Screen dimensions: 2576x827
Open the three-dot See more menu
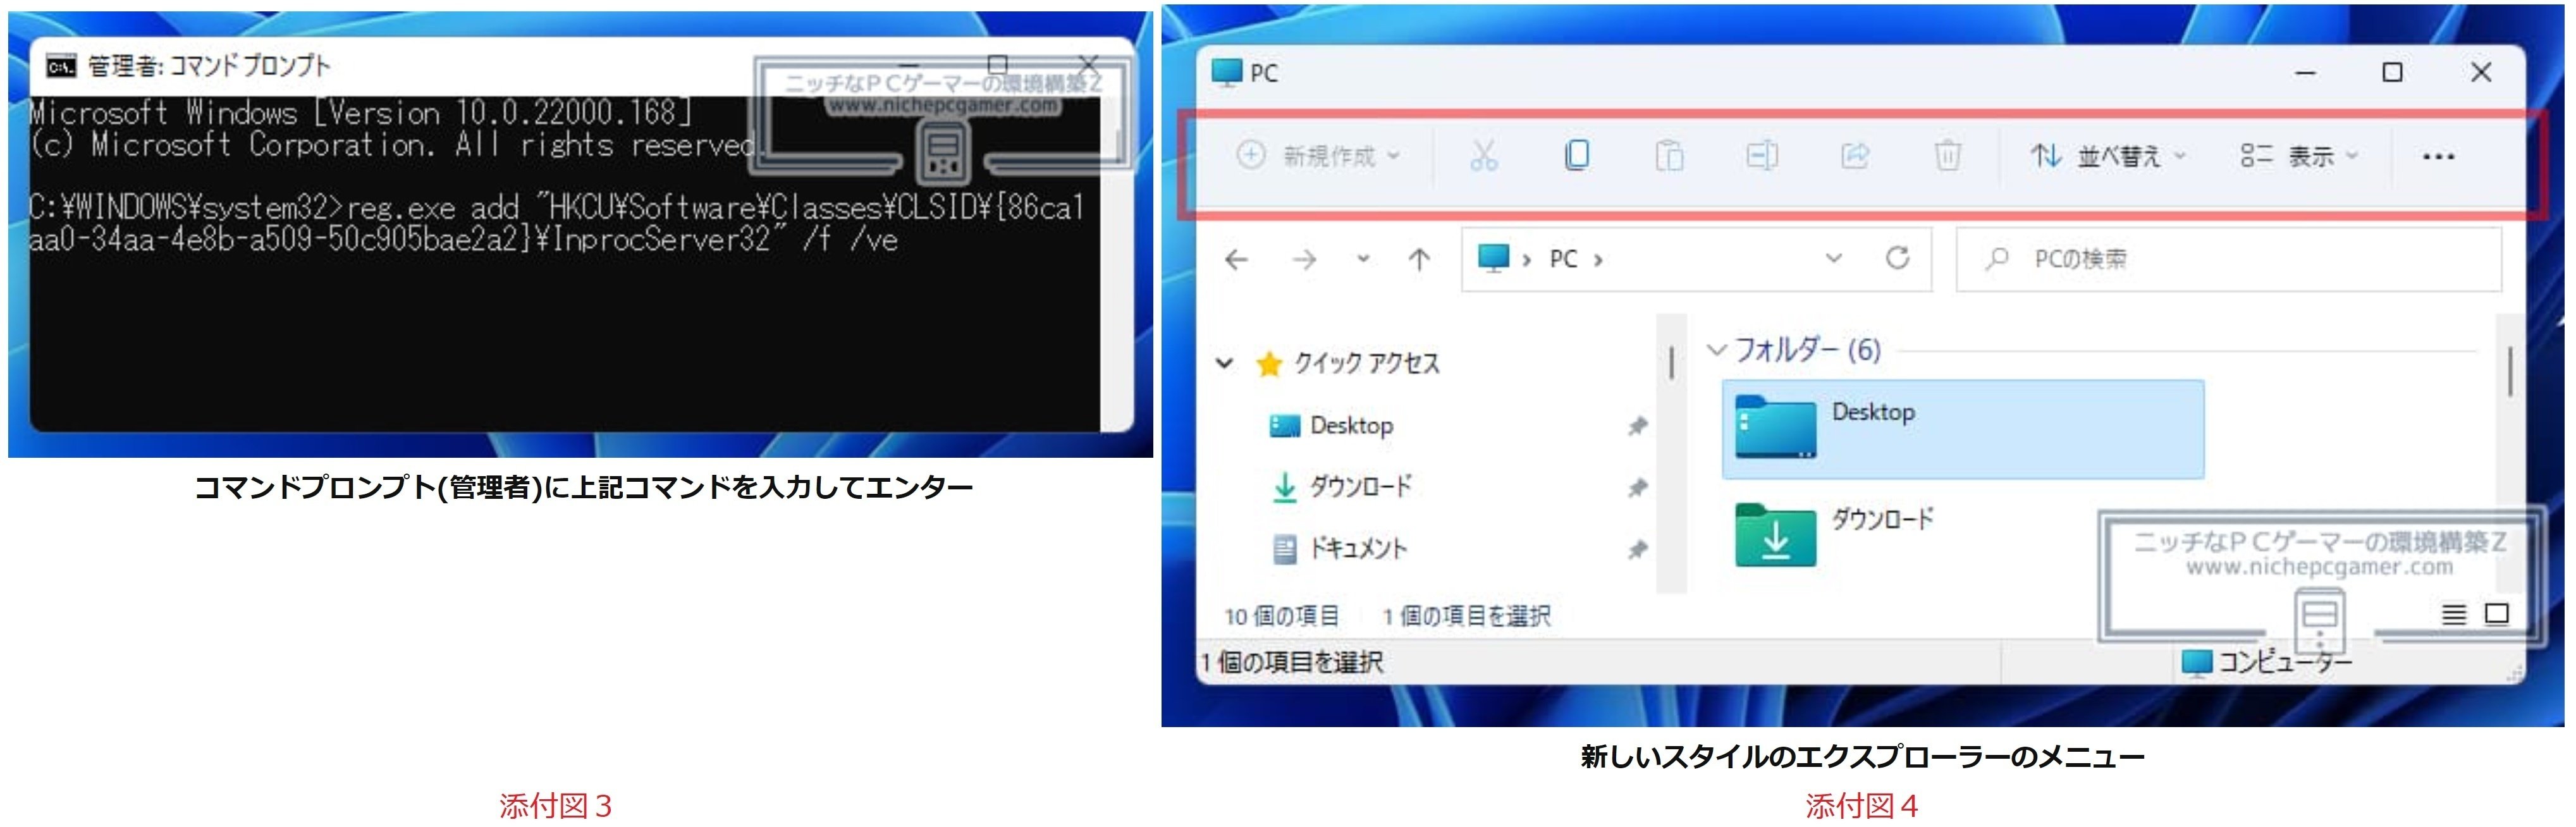[x=2438, y=156]
